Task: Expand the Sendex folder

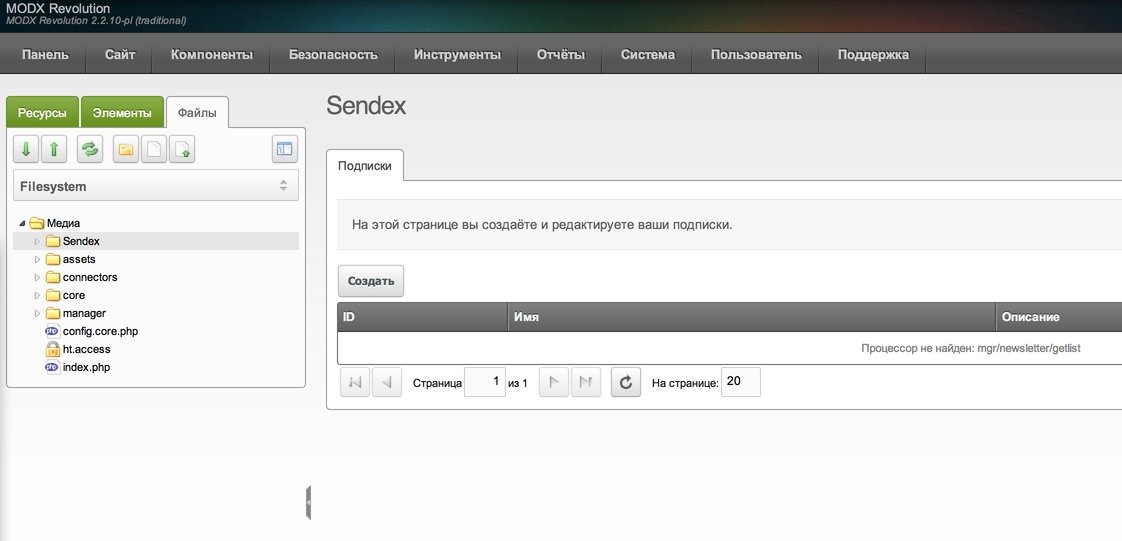Action: coord(38,241)
